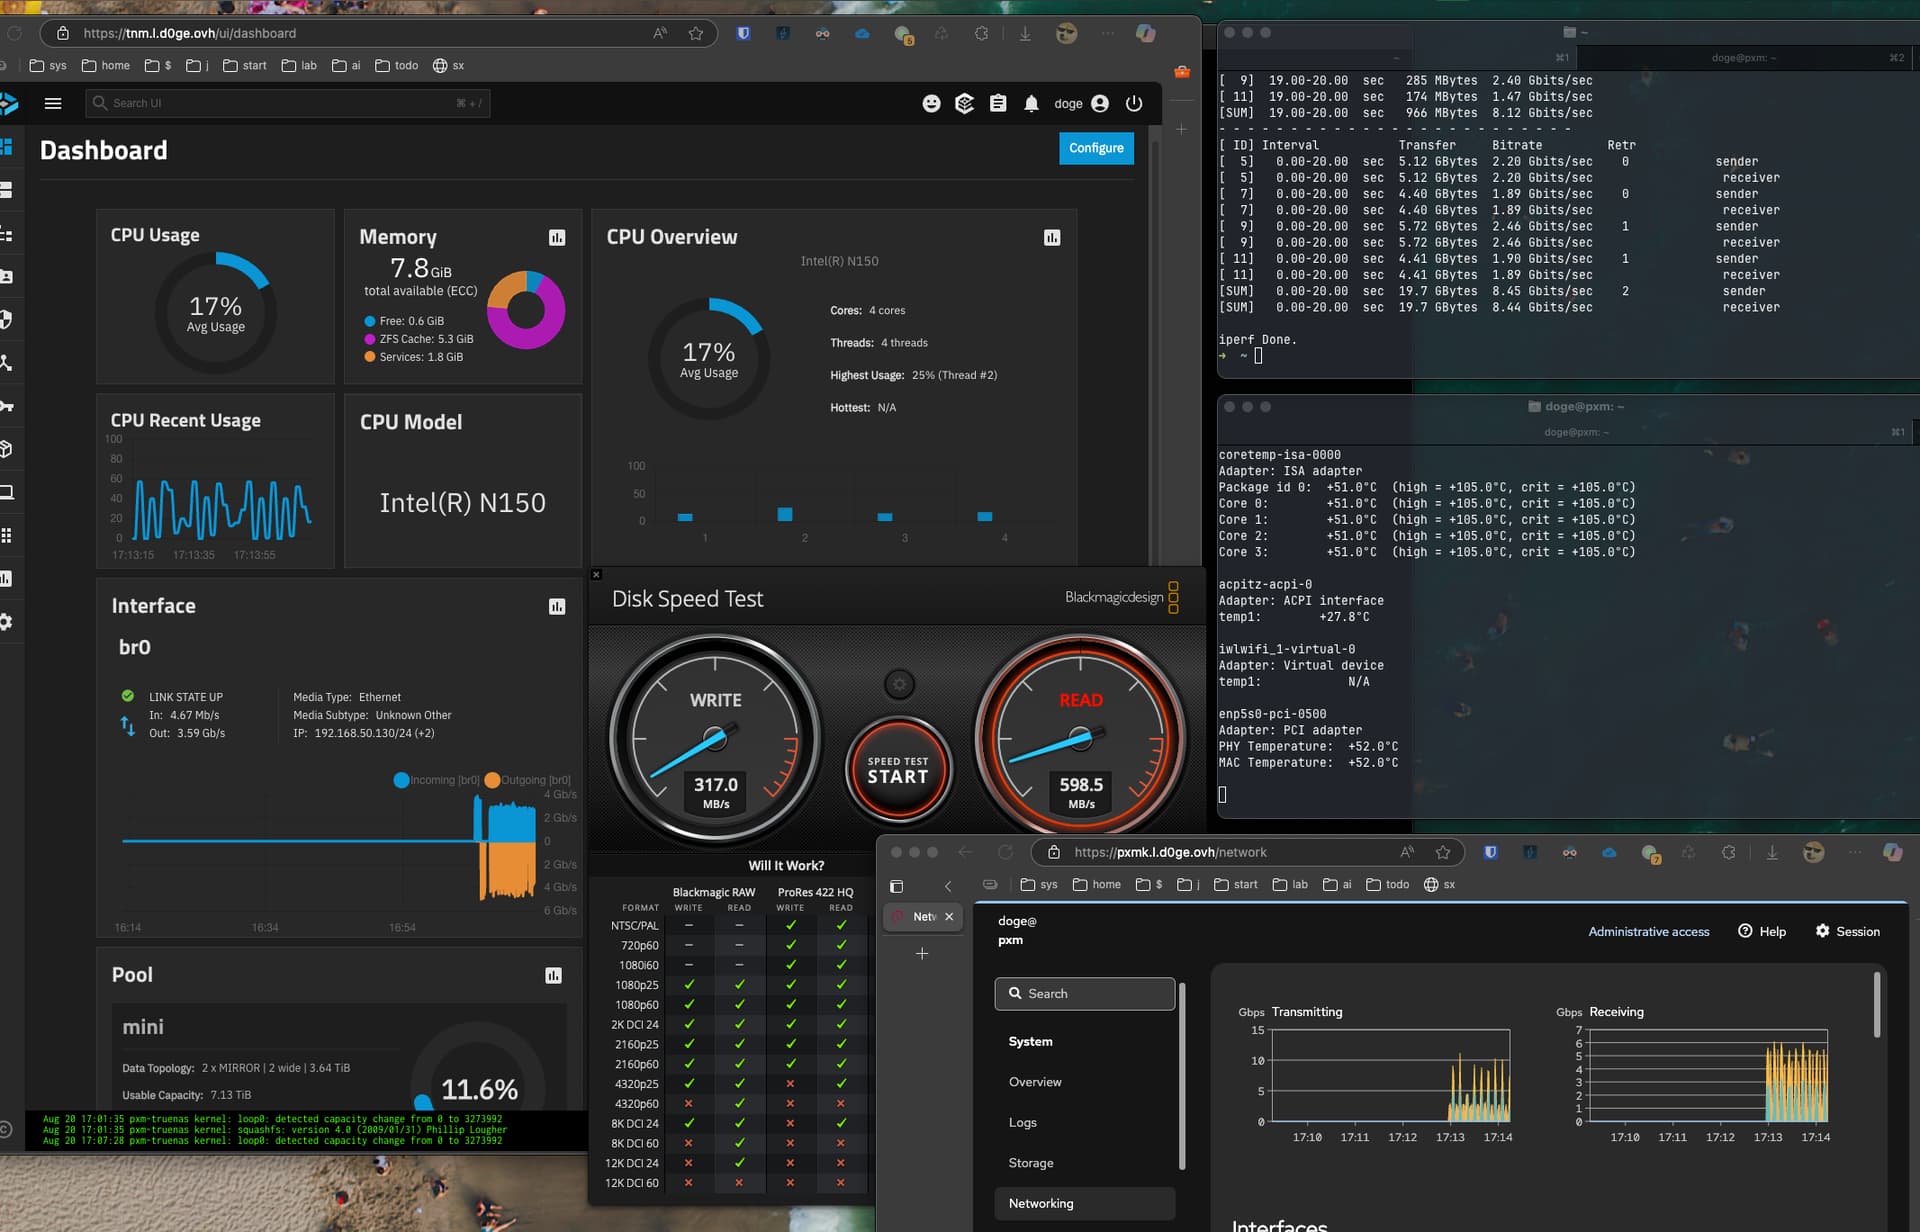Open the TrueNAS power menu icon

coord(1134,103)
